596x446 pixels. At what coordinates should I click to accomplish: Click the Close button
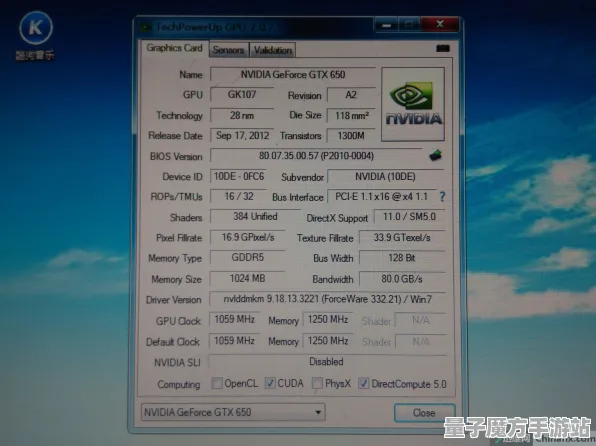point(425,413)
